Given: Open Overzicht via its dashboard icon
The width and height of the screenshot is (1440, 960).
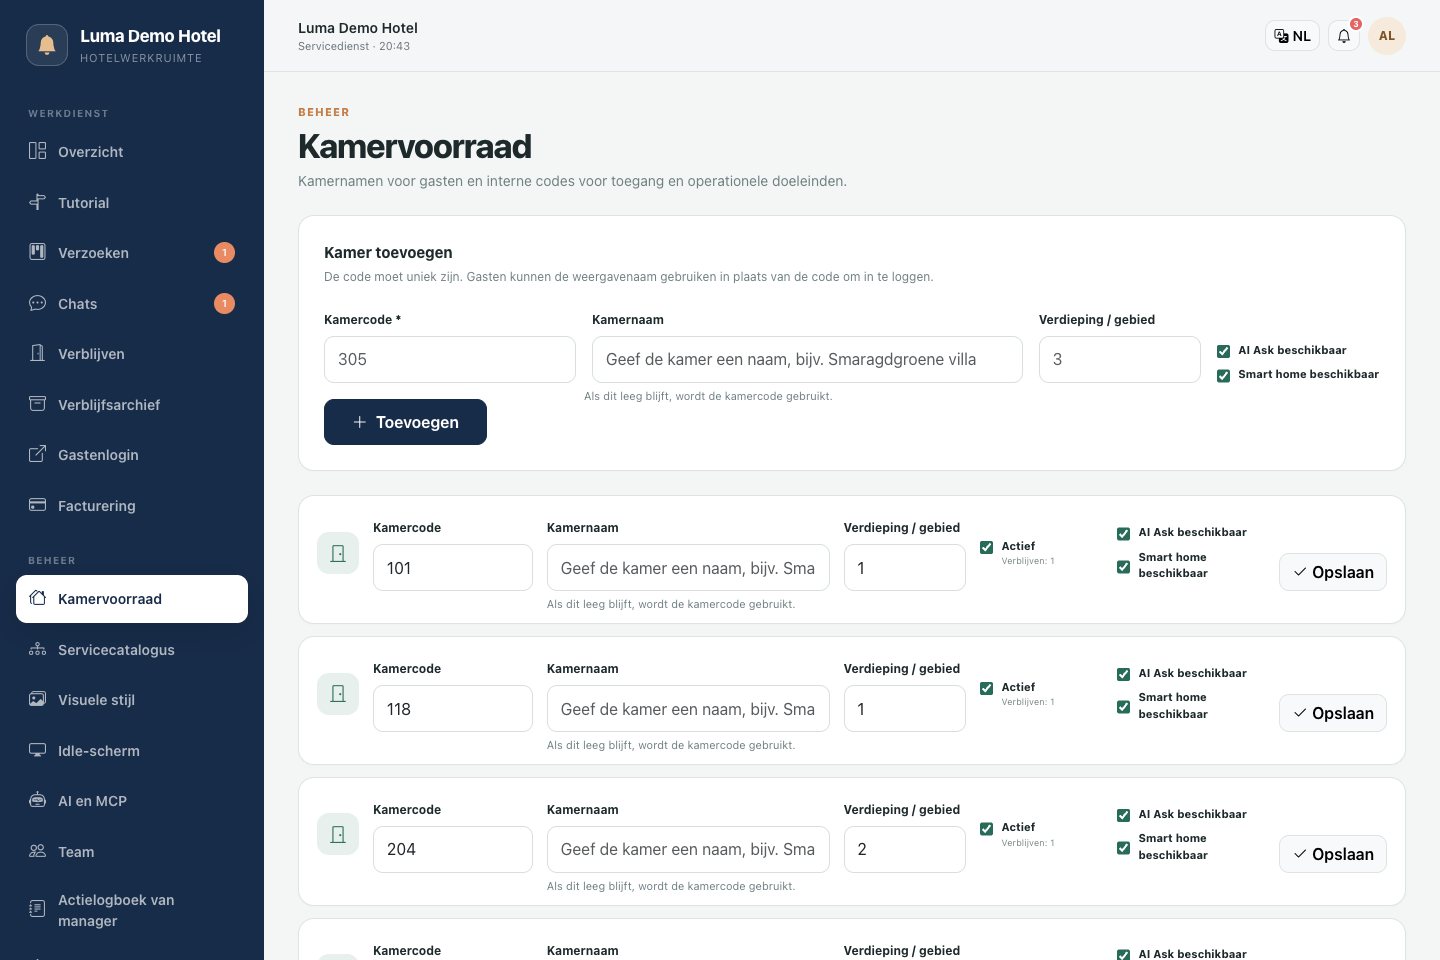Looking at the screenshot, I should click(x=37, y=151).
